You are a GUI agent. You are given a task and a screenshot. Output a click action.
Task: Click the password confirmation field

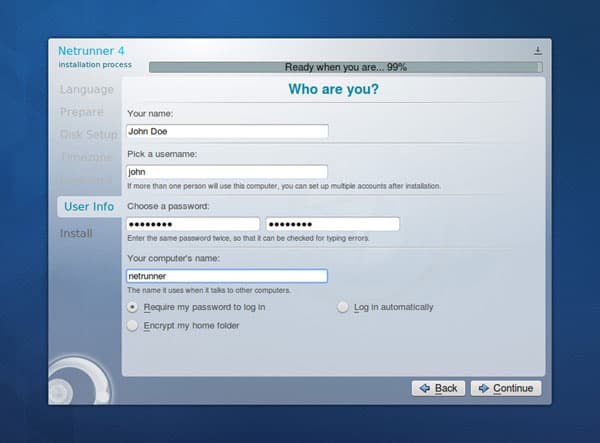332,224
